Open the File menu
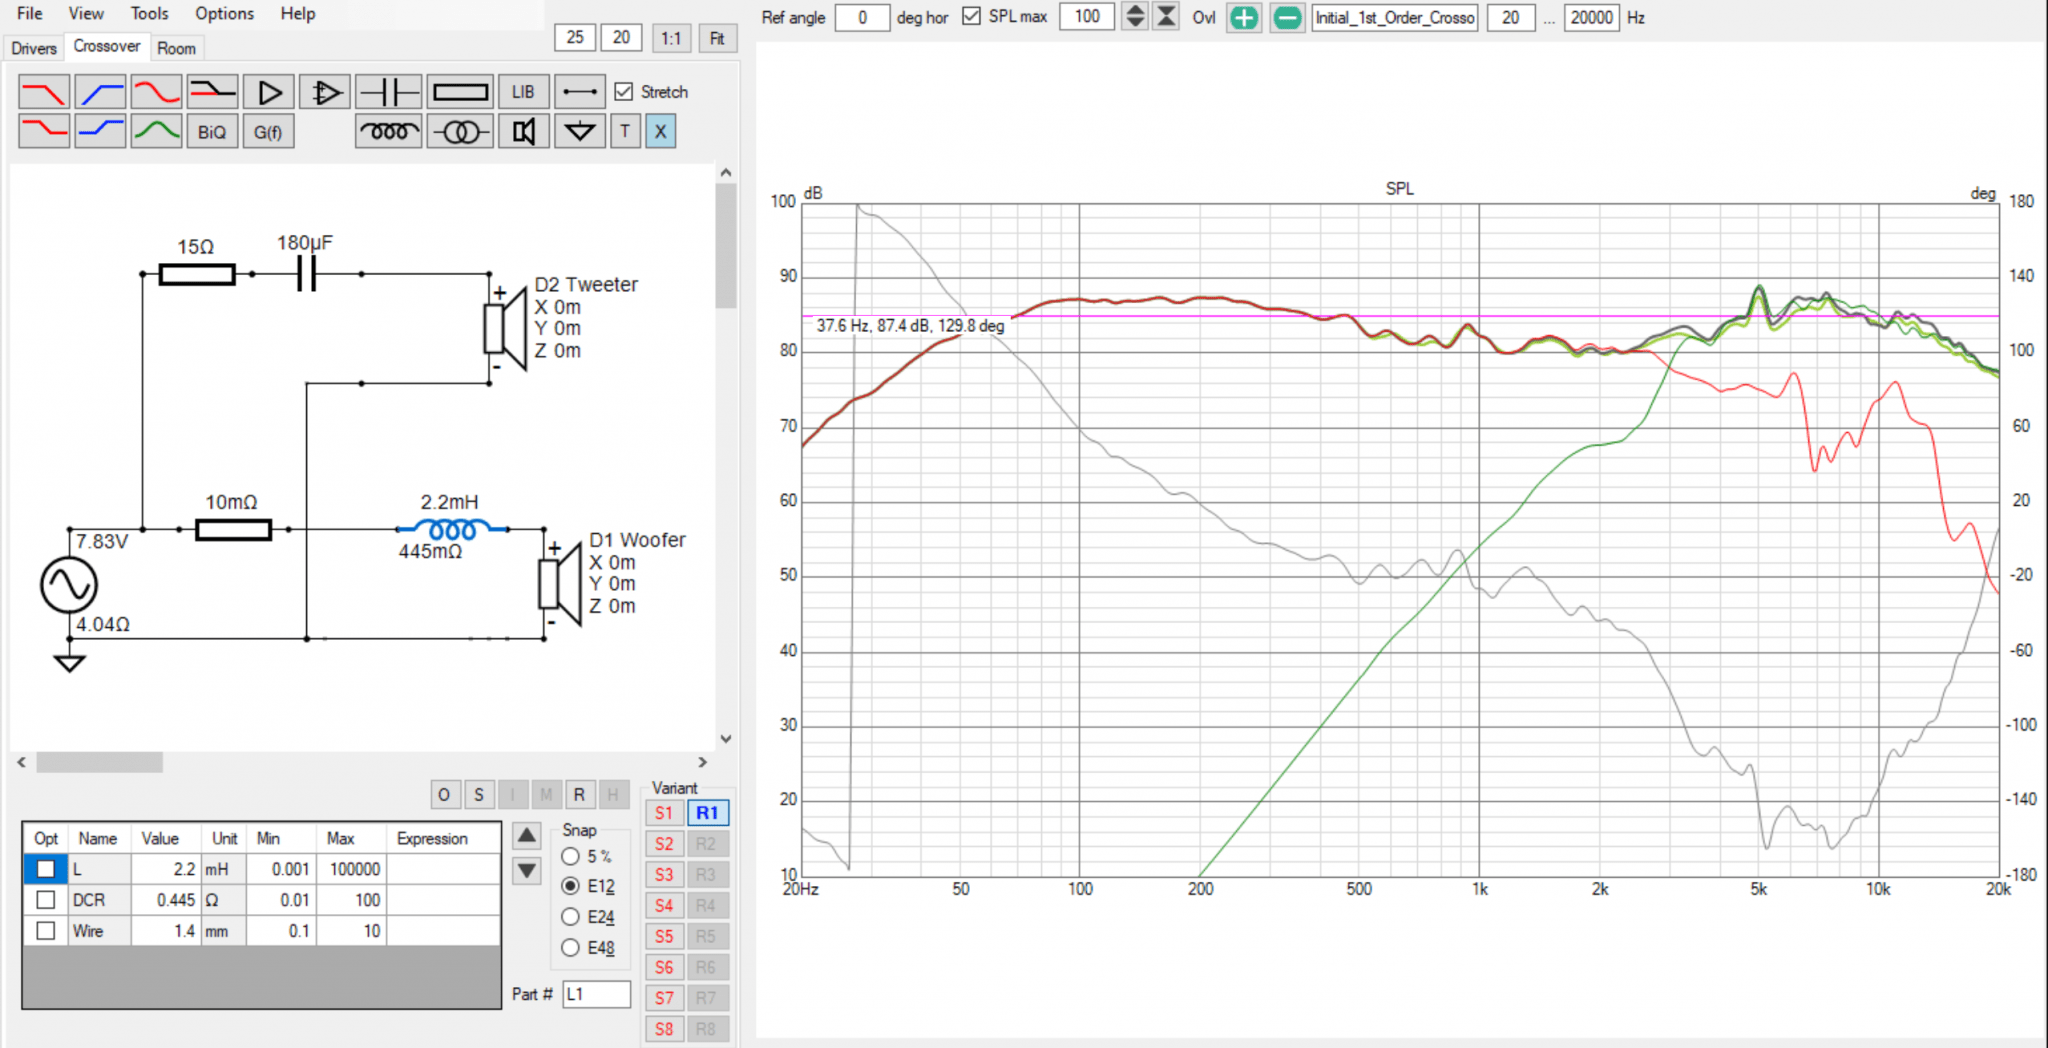This screenshot has height=1048, width=2048. pos(30,13)
